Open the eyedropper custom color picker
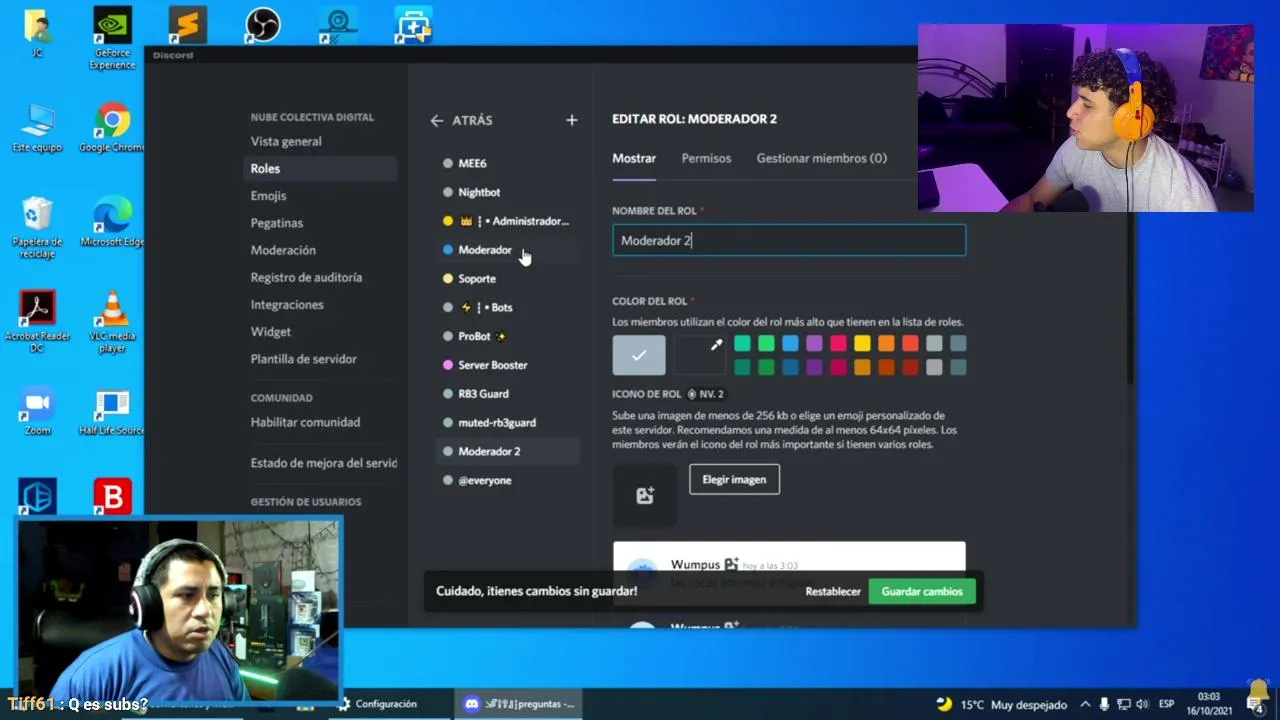Screen dimensions: 1280x720 (698, 355)
